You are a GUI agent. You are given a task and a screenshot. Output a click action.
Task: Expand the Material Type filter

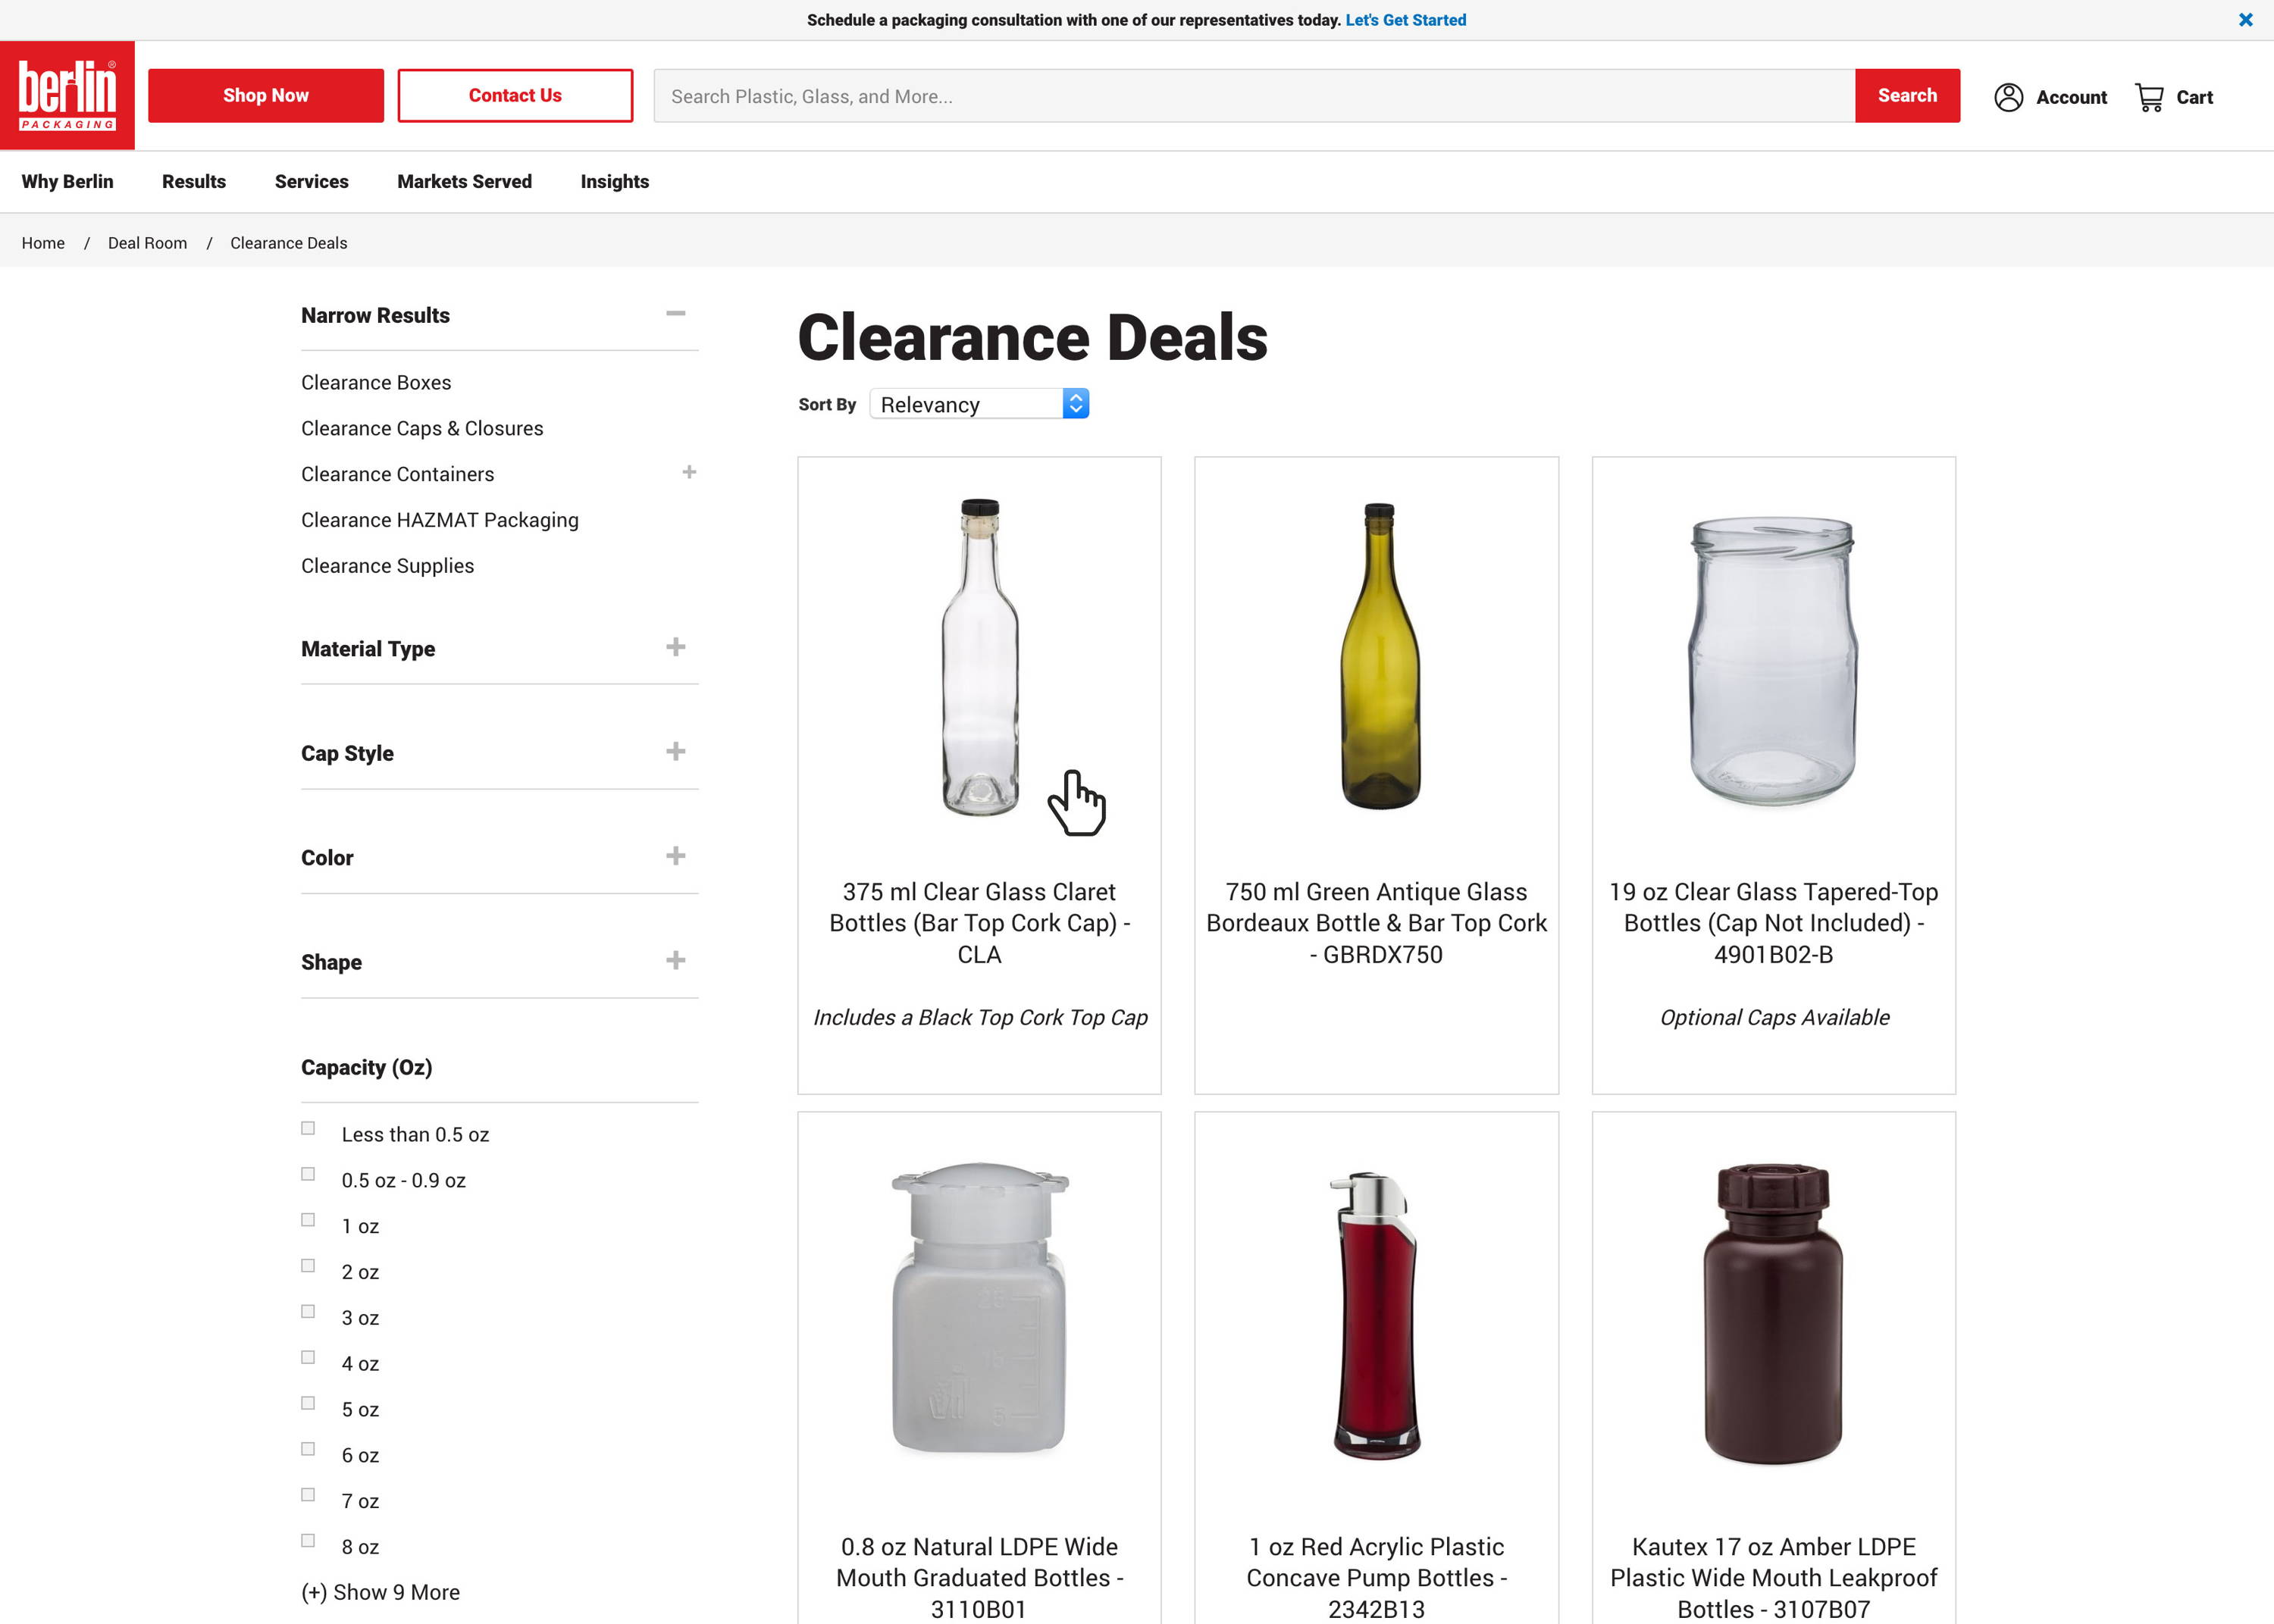(676, 647)
